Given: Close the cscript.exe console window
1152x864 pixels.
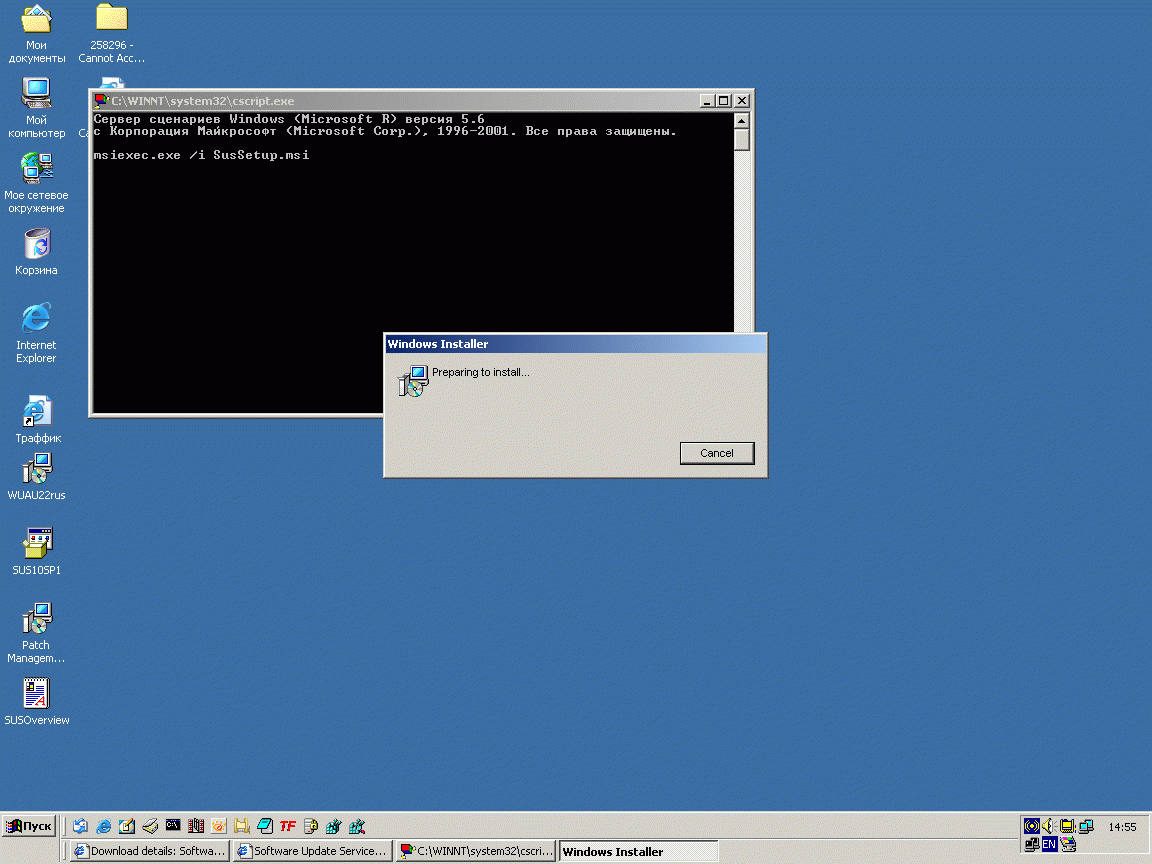Looking at the screenshot, I should [x=742, y=101].
